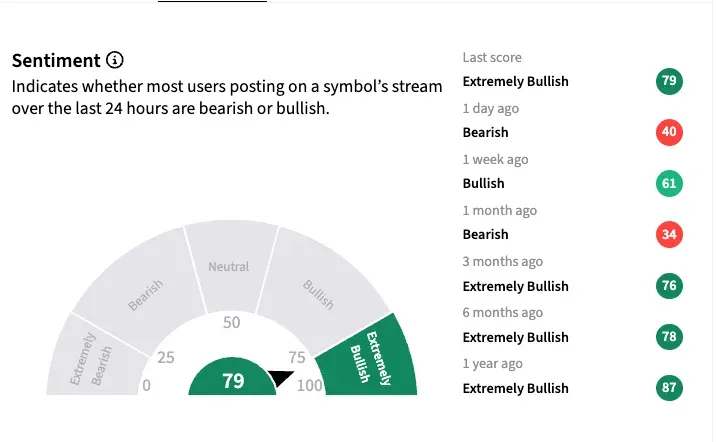Click the central 79 gauge score
Image resolution: width=716 pixels, height=442 pixels.
233,381
